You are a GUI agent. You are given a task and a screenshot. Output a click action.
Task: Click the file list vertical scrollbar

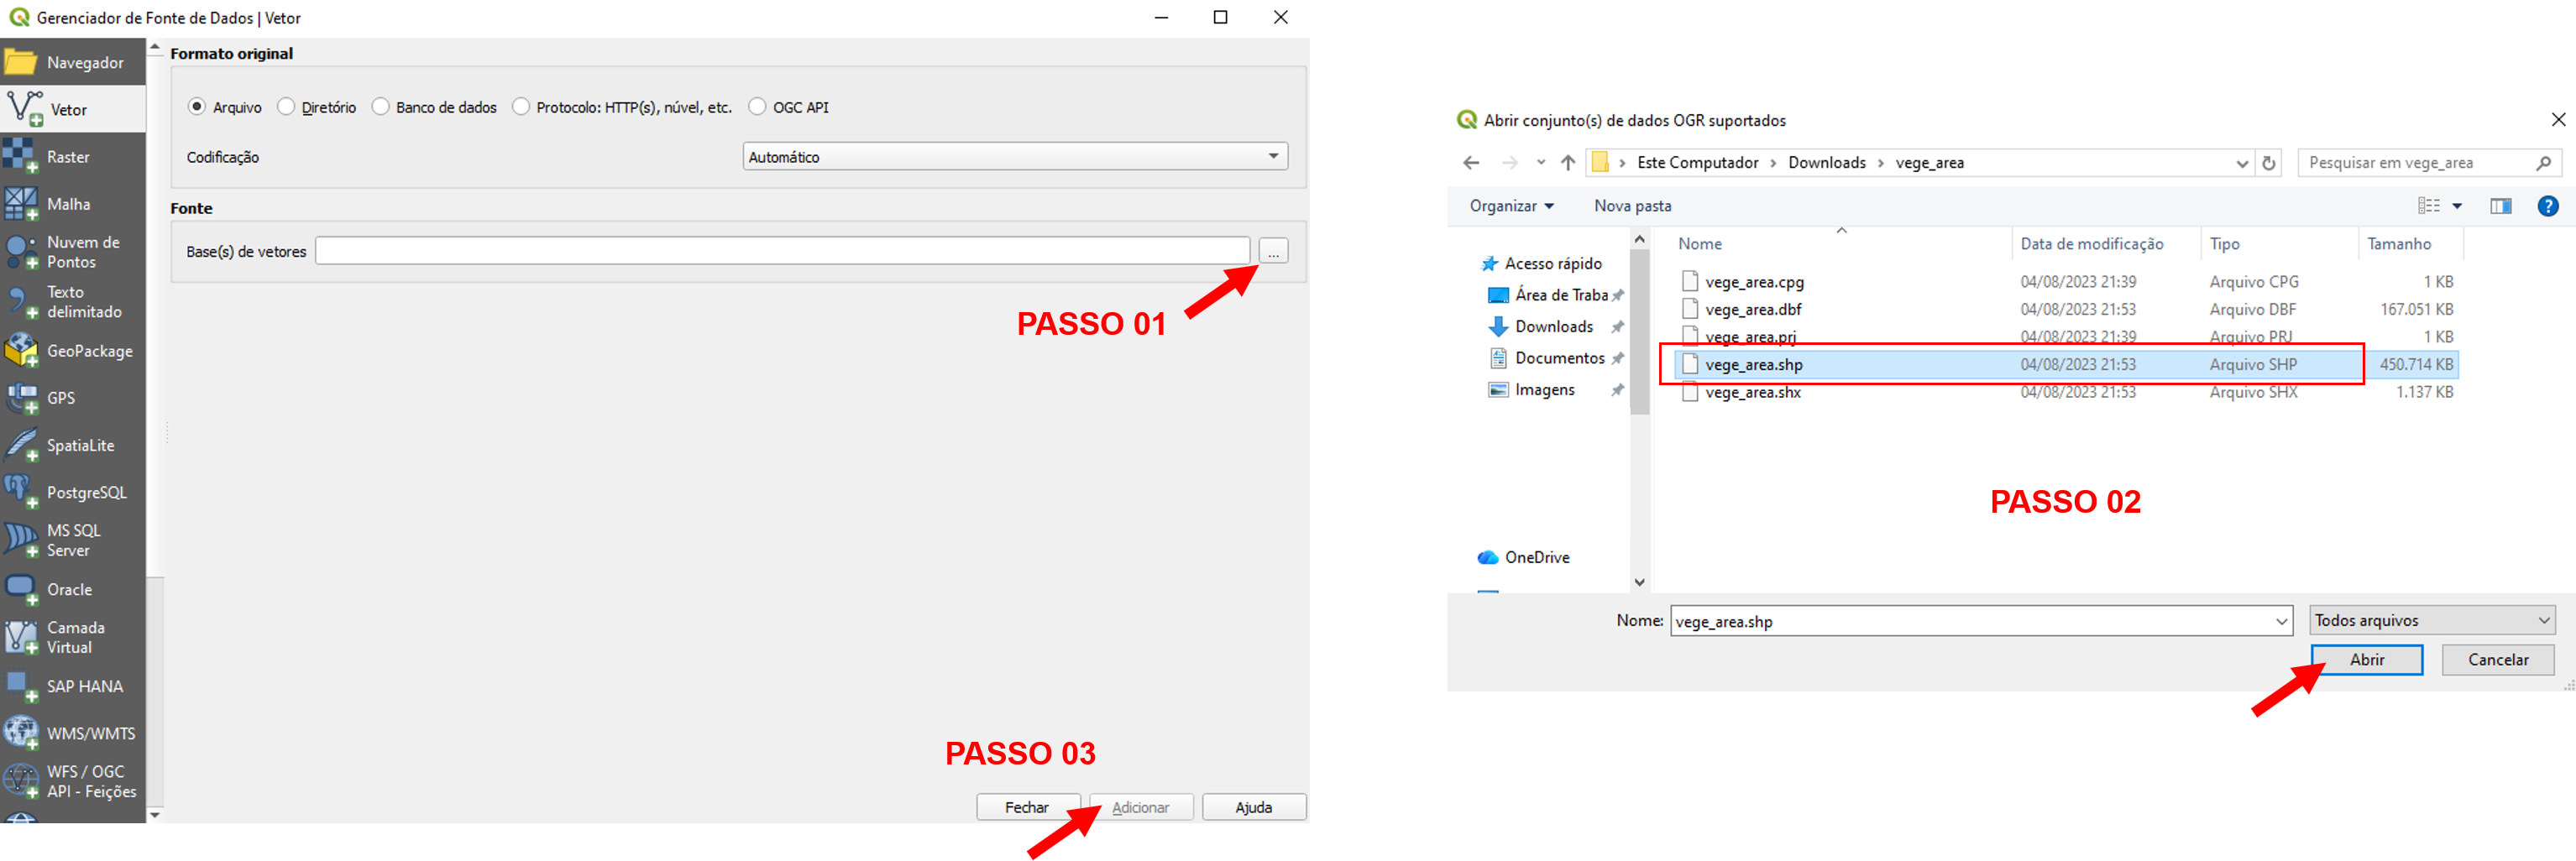[1639, 330]
